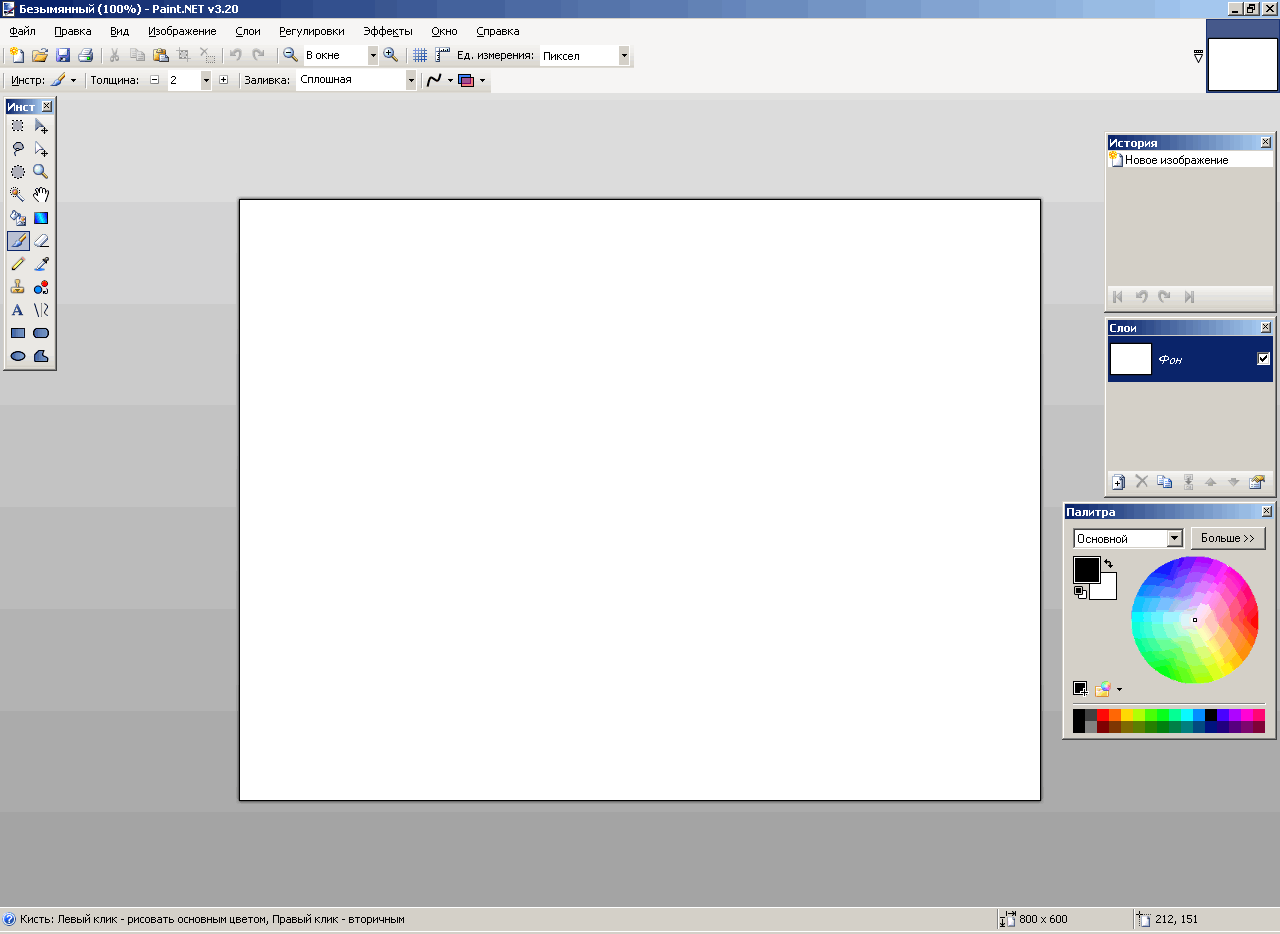Open the Основной color selector dropdown
Screen dimensions: 1280x934
click(x=1174, y=539)
